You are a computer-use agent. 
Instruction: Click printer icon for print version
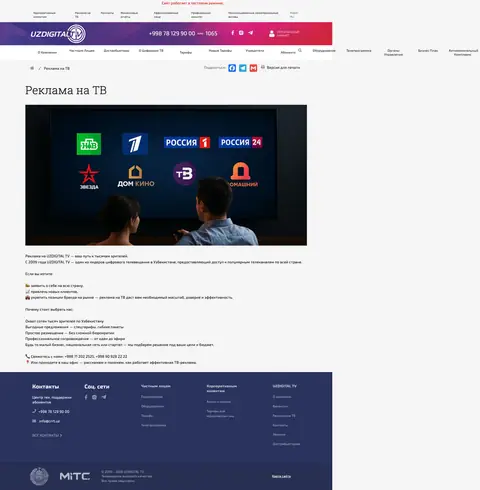point(263,67)
